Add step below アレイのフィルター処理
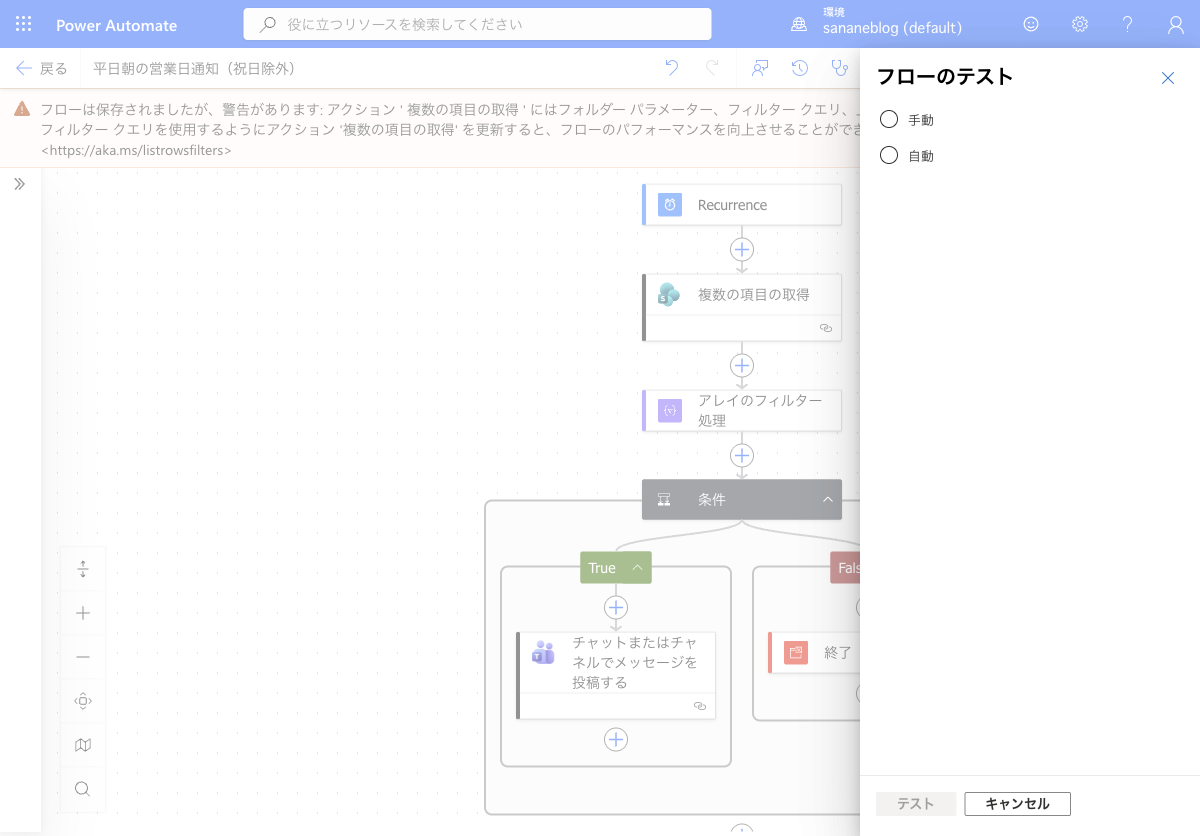The width and height of the screenshot is (1200, 836). pyautogui.click(x=741, y=455)
